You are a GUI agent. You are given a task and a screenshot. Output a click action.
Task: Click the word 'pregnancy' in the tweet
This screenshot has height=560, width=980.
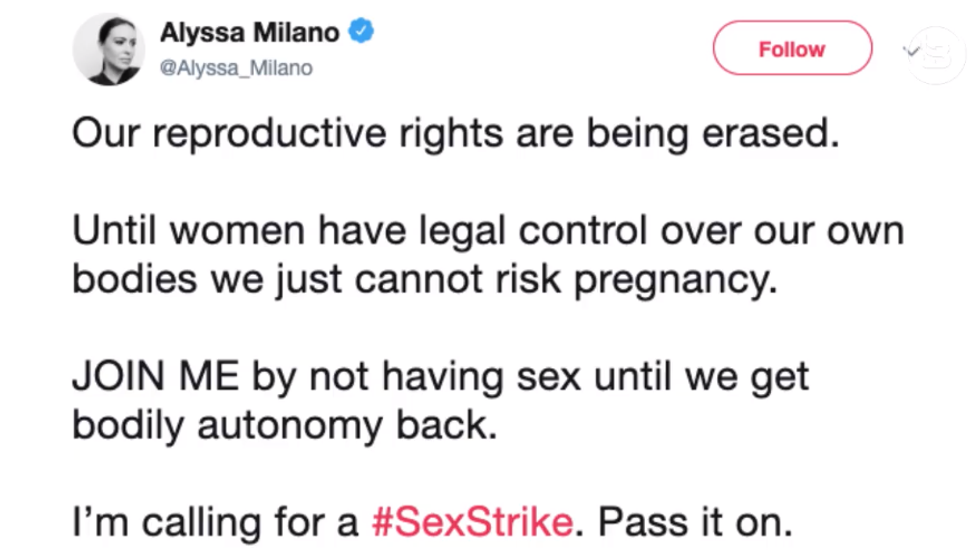685,281
